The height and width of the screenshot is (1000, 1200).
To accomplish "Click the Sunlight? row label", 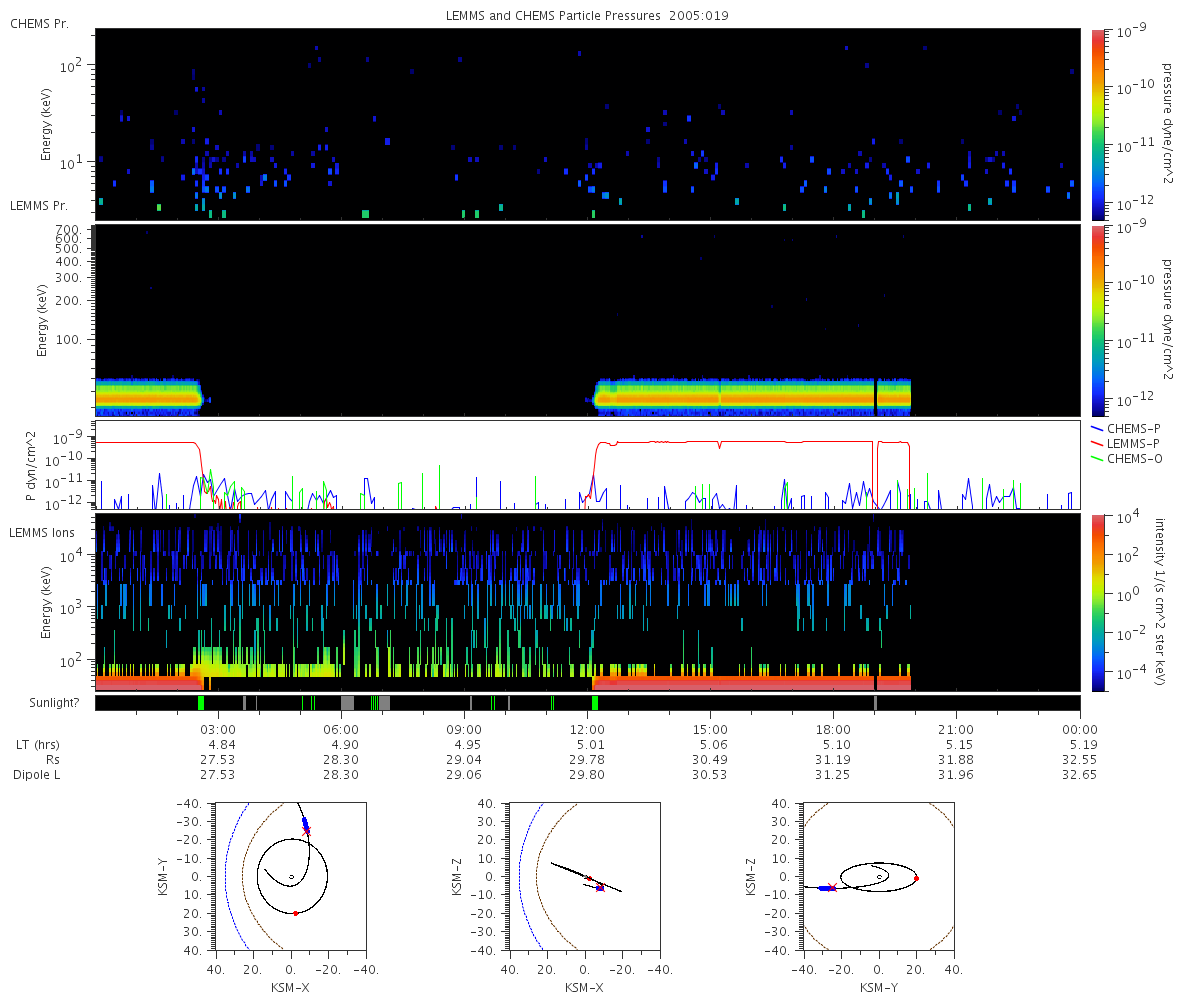I will point(44,703).
